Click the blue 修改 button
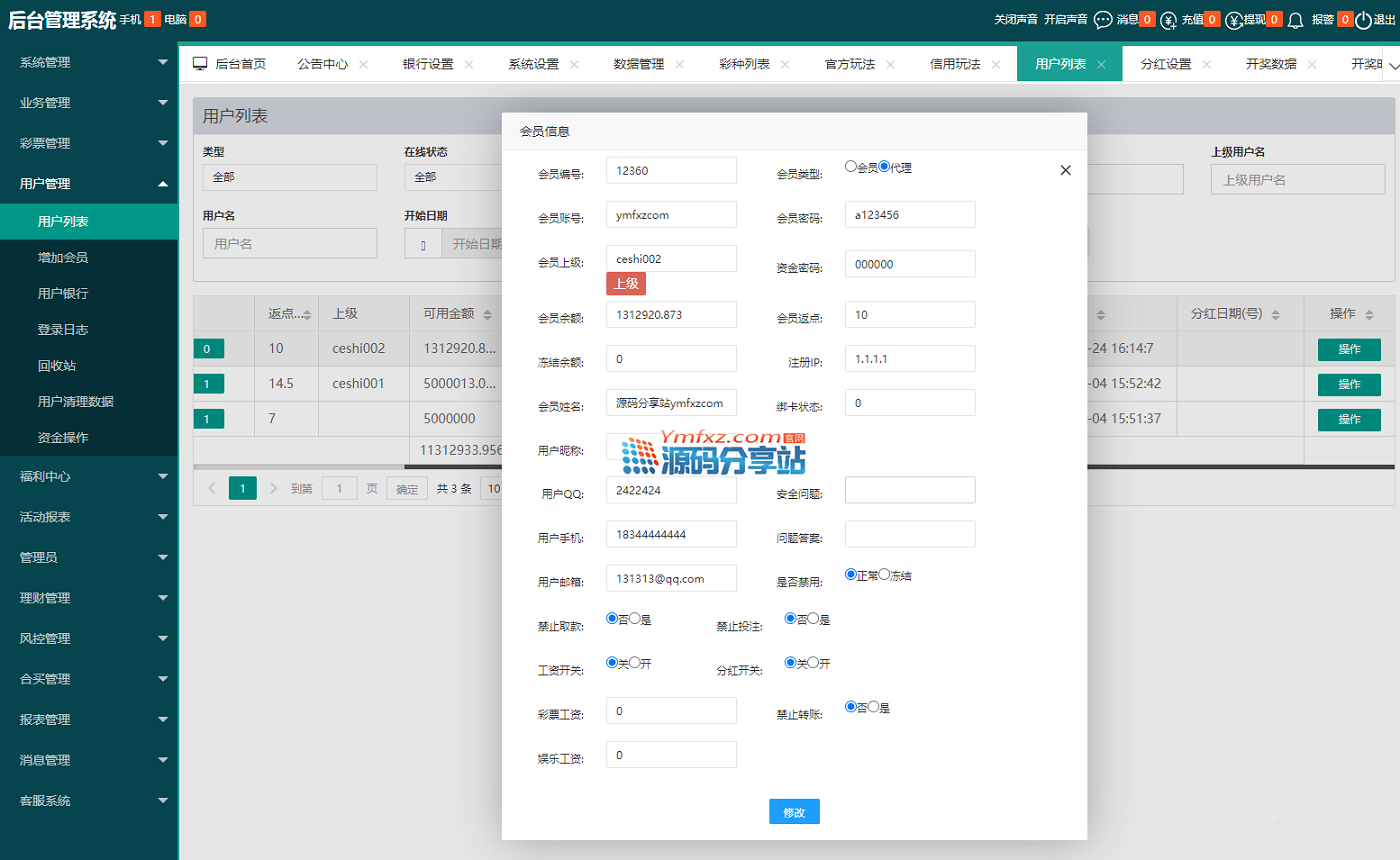The image size is (1400, 860). [x=794, y=812]
